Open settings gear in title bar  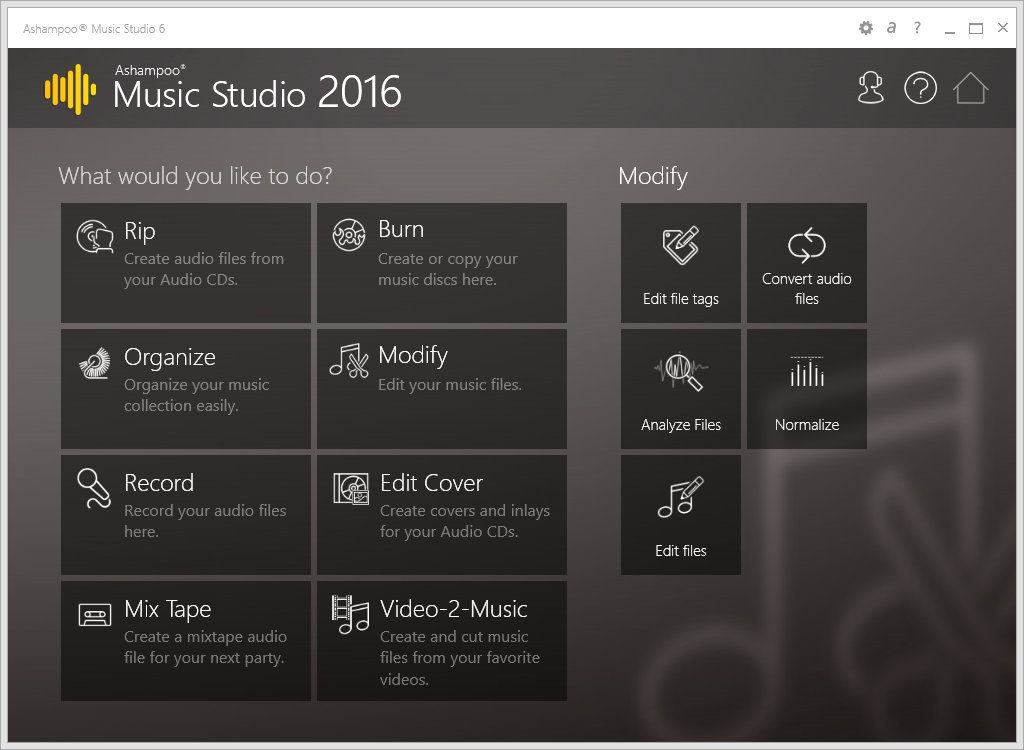(x=866, y=28)
